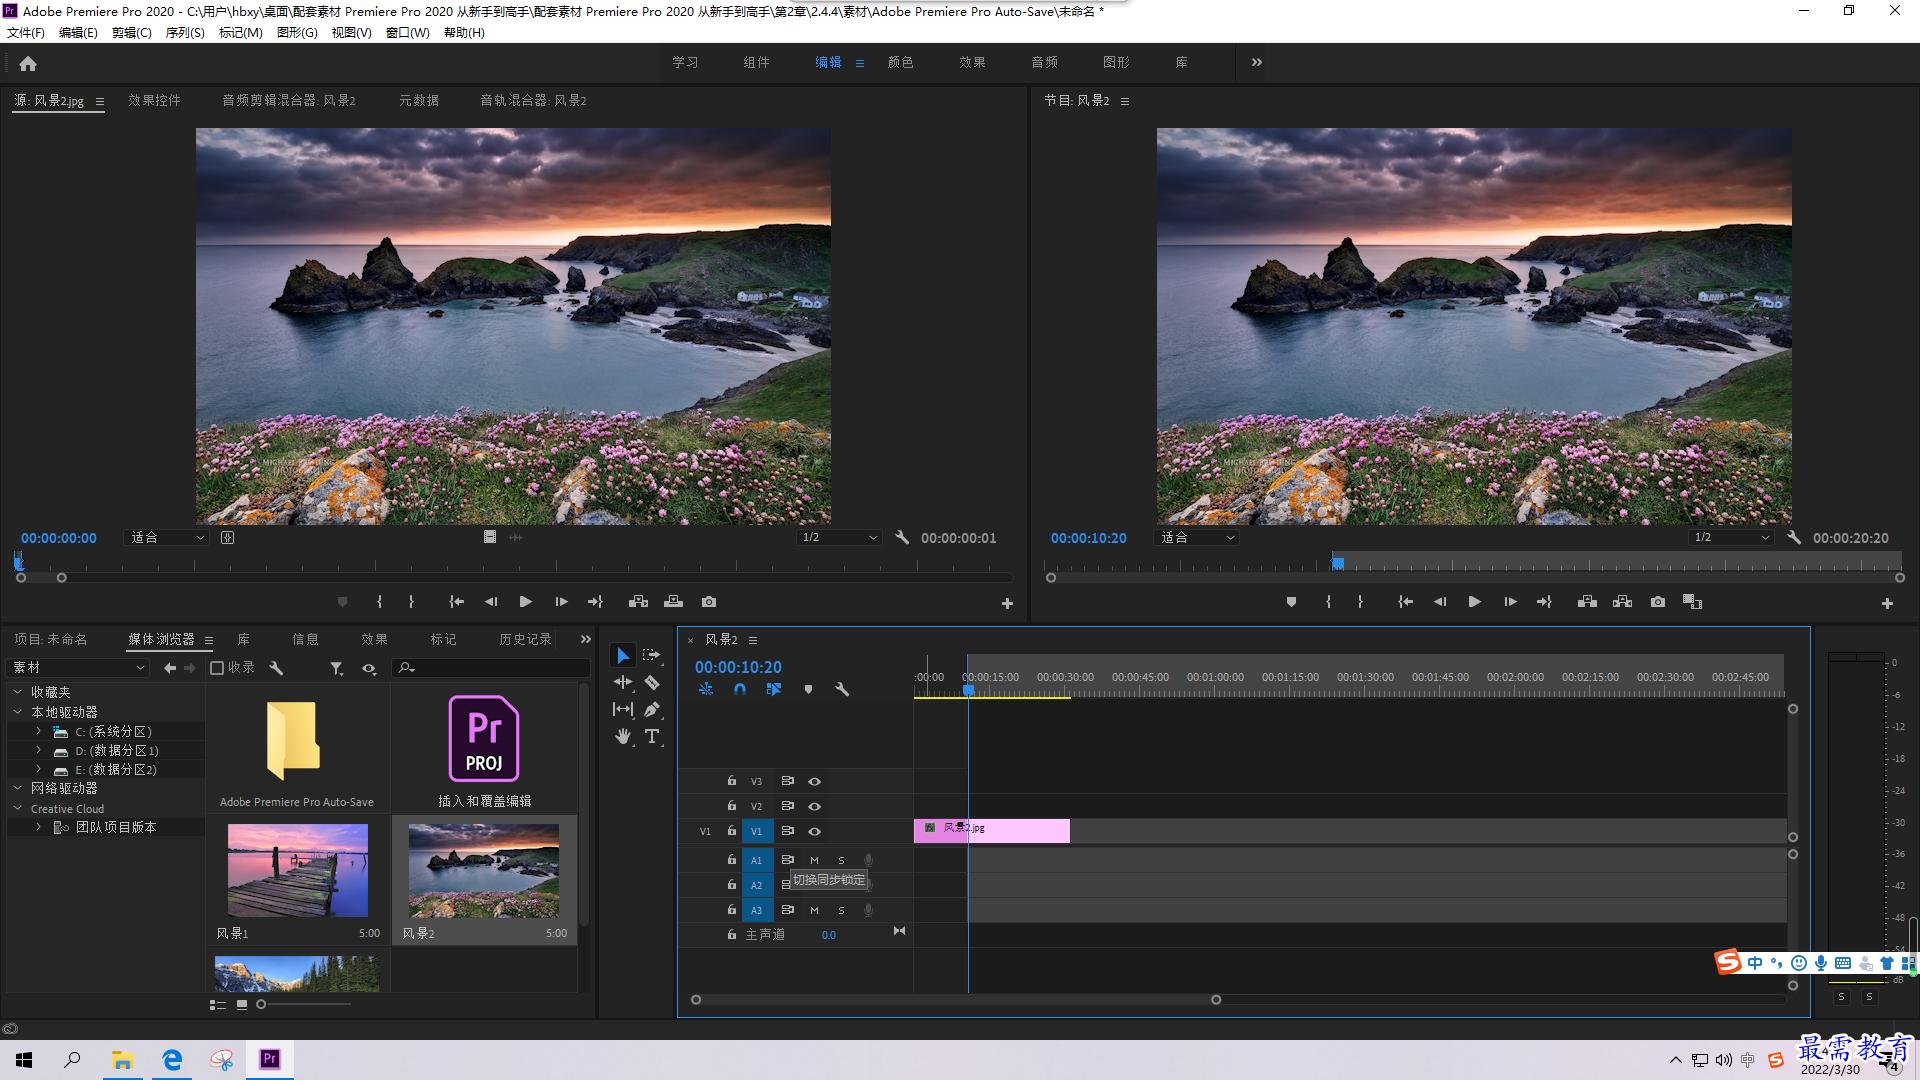This screenshot has width=1920, height=1080.
Task: Open Adobe Premiere Pro Auto-Save folder
Action: click(293, 741)
